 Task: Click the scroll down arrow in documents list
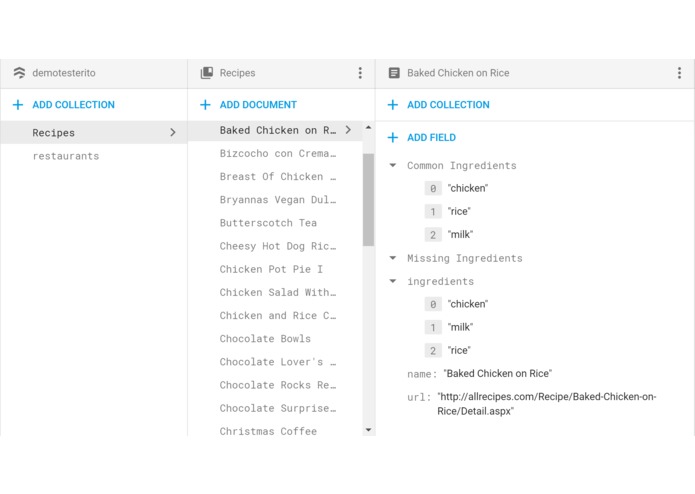click(368, 430)
